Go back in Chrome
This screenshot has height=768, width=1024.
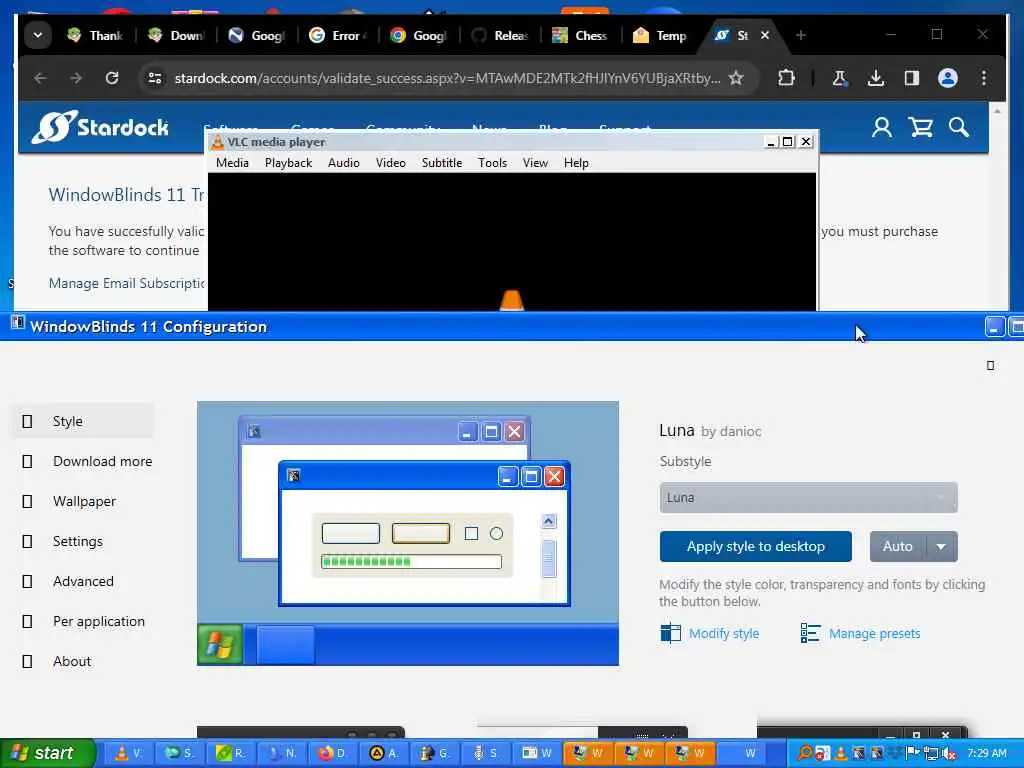[x=40, y=78]
